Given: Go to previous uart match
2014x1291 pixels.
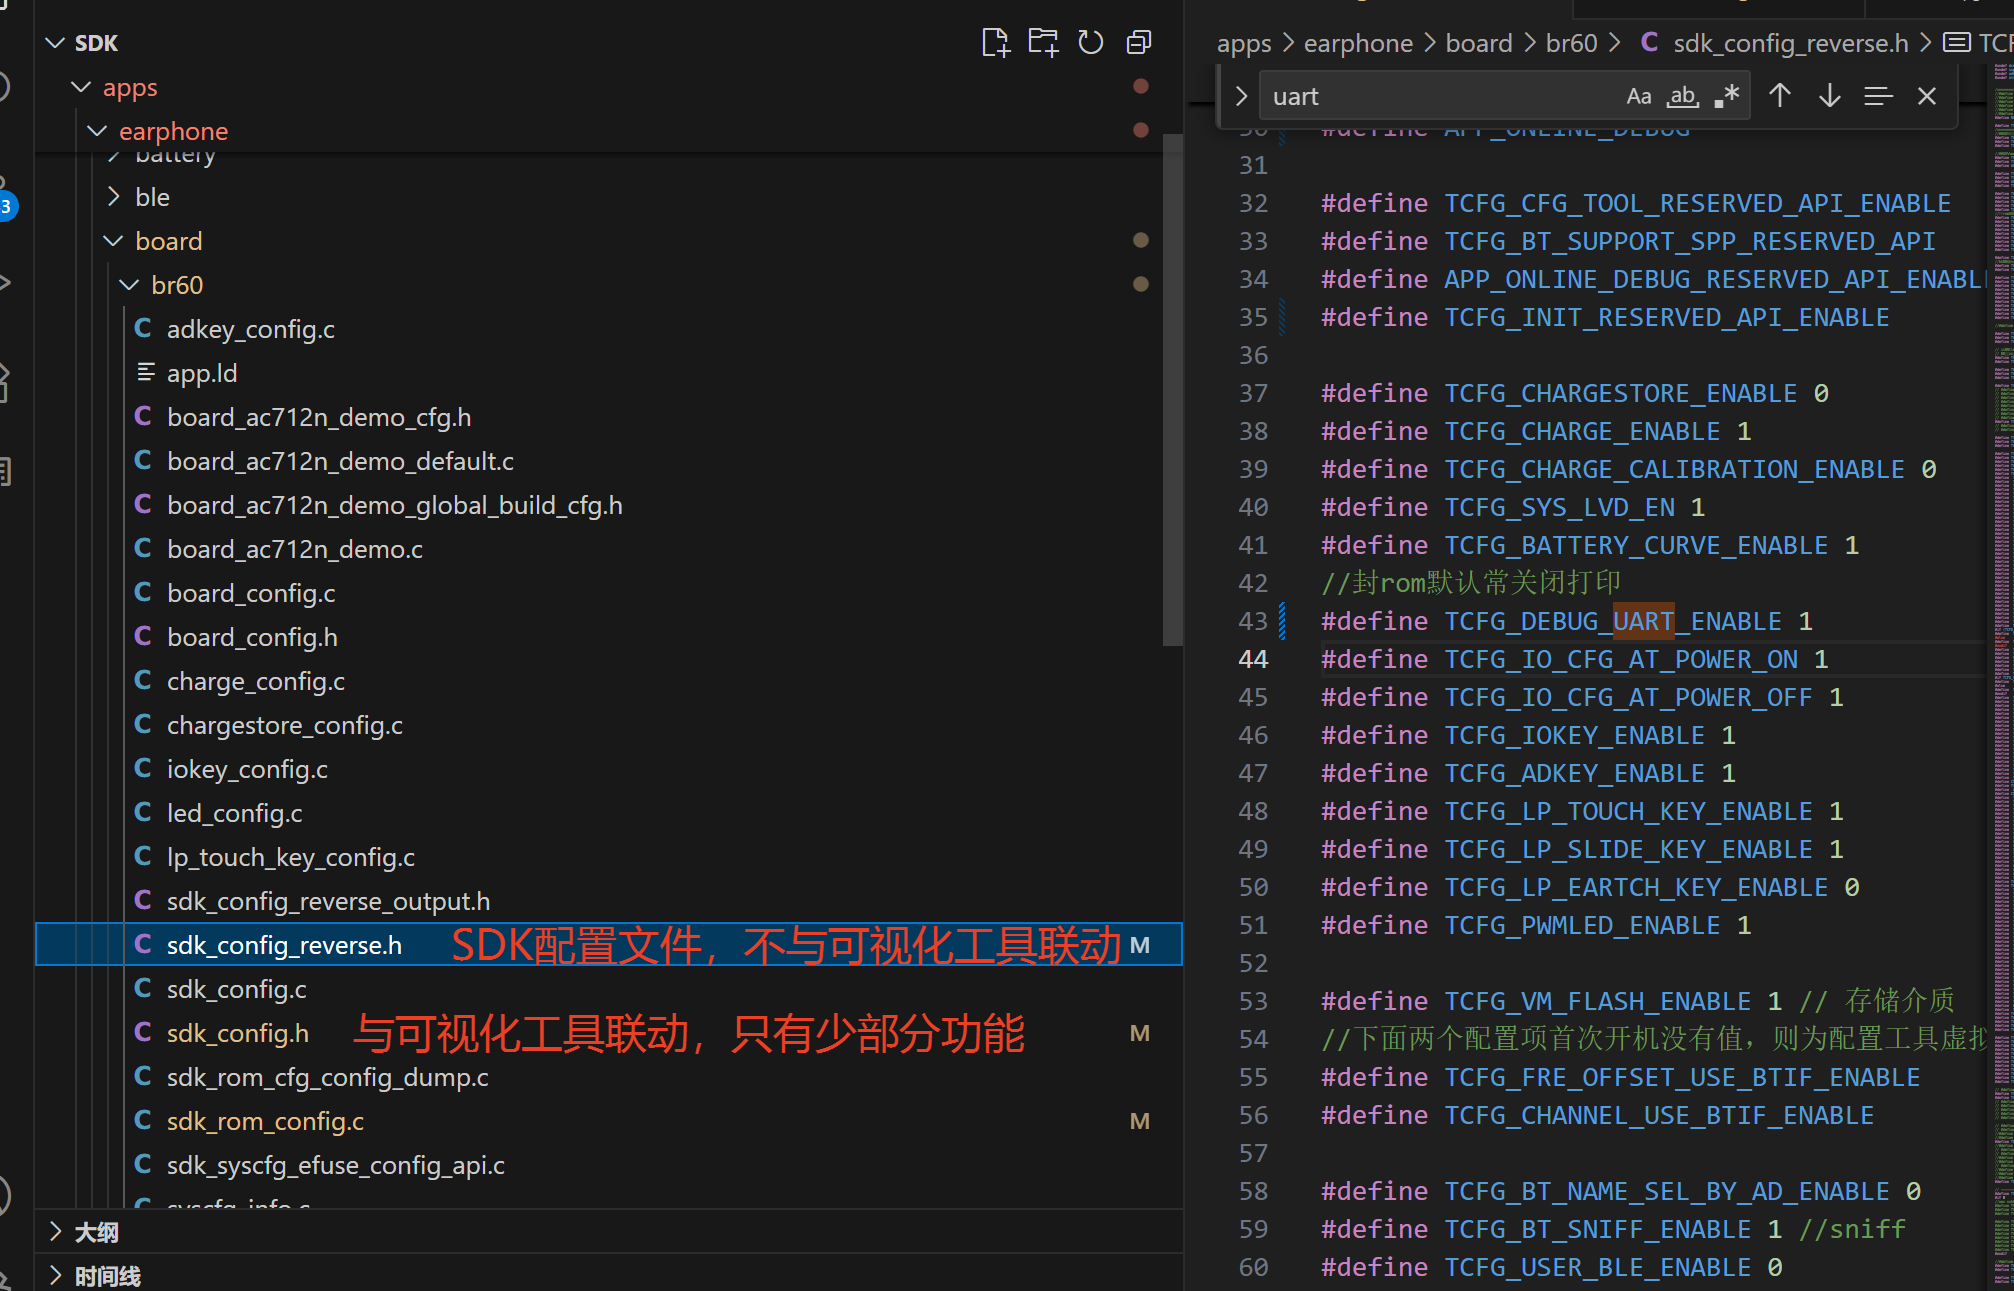Looking at the screenshot, I should (x=1780, y=96).
